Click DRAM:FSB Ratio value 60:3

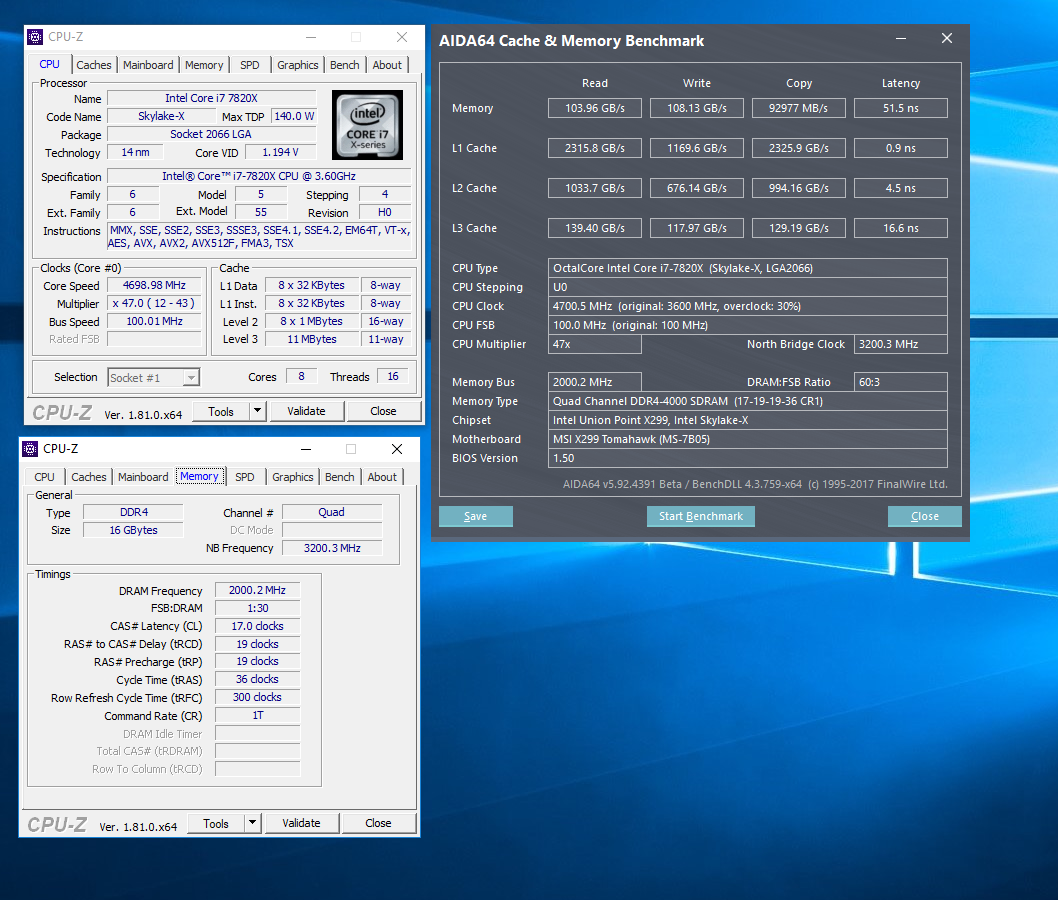coord(901,382)
